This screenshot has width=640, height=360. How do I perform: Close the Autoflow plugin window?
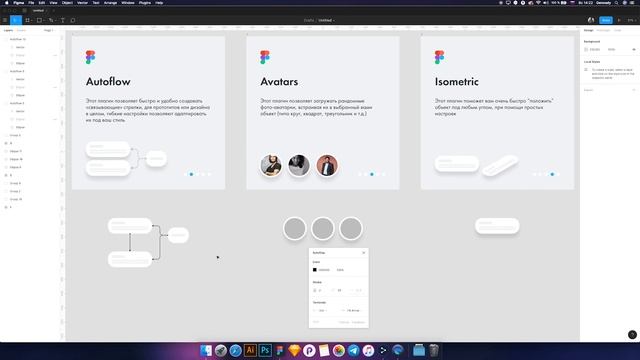tap(364, 253)
